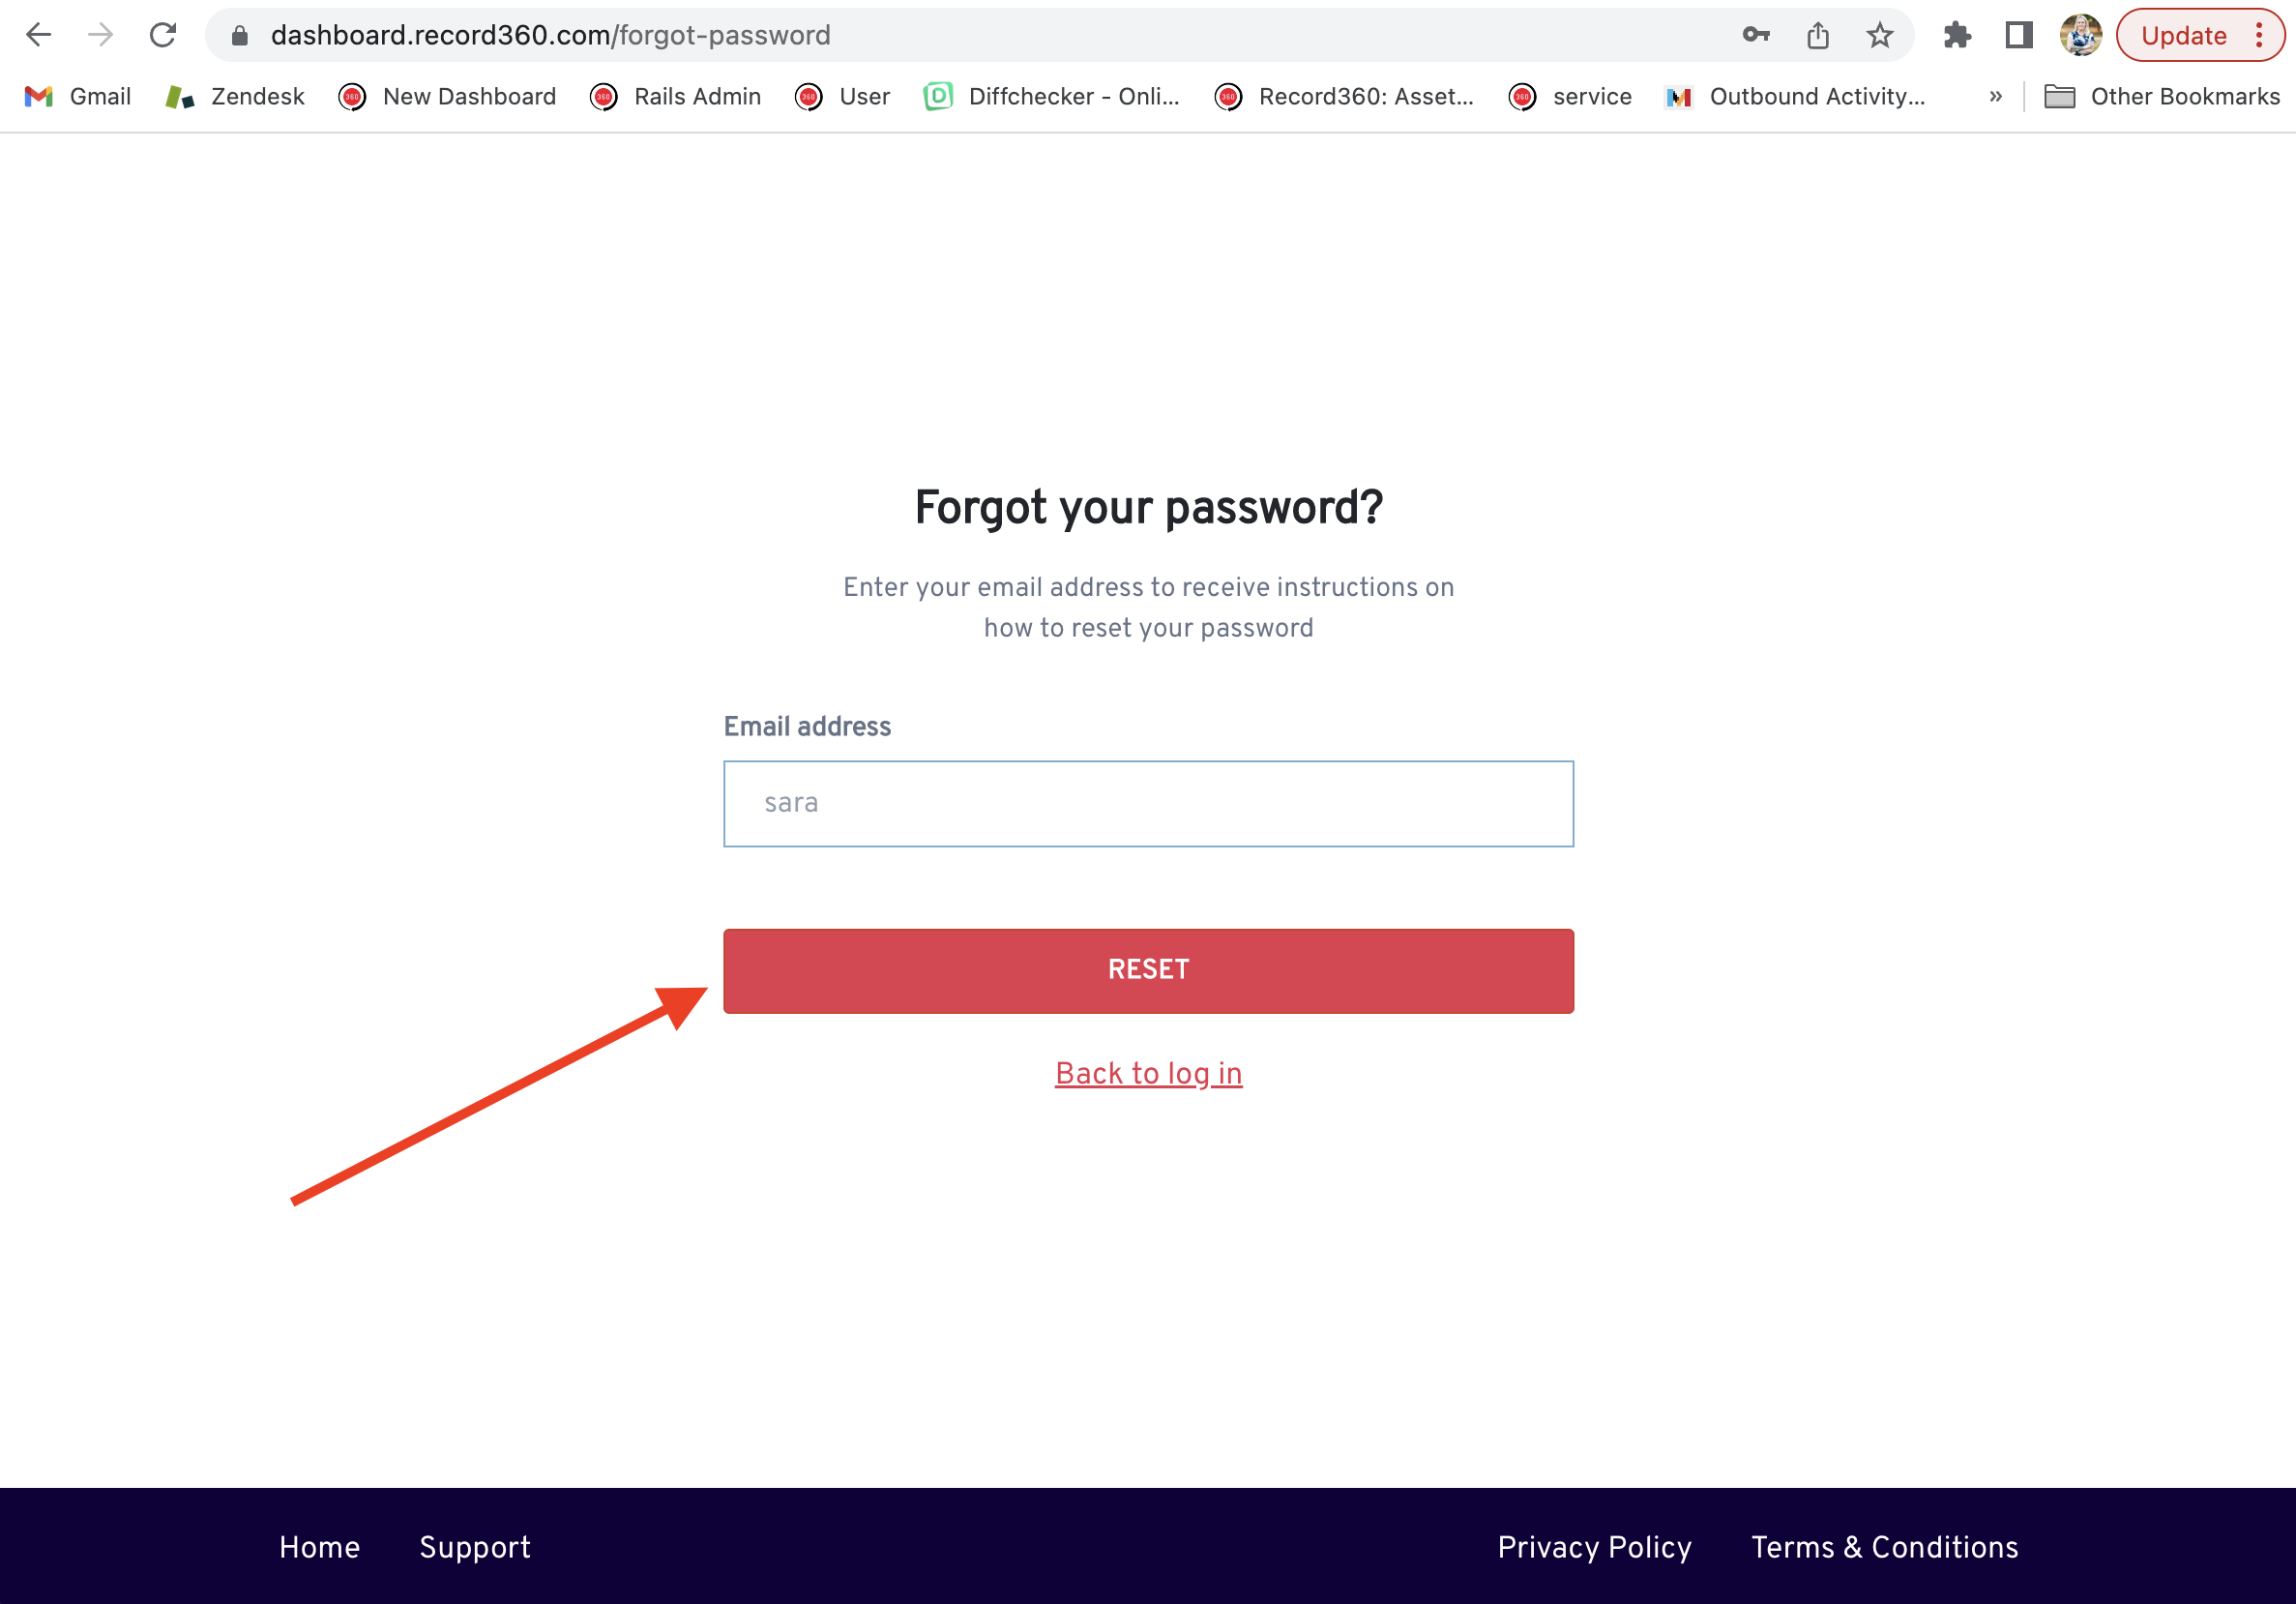Expand Chrome profile menu
Image resolution: width=2296 pixels, height=1604 pixels.
pos(2081,35)
